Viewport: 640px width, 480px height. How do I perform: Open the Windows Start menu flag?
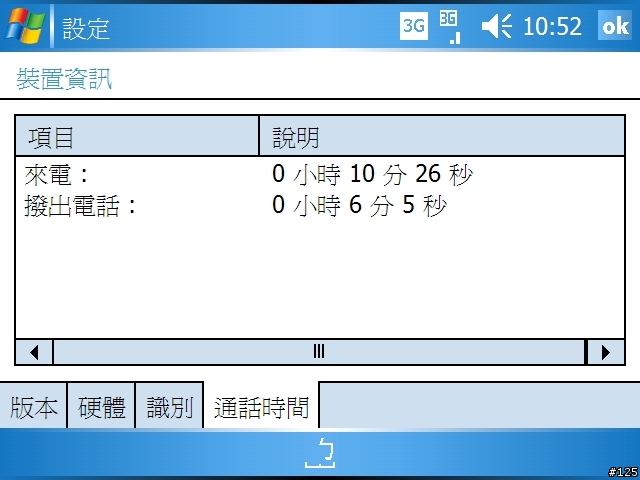tap(25, 26)
